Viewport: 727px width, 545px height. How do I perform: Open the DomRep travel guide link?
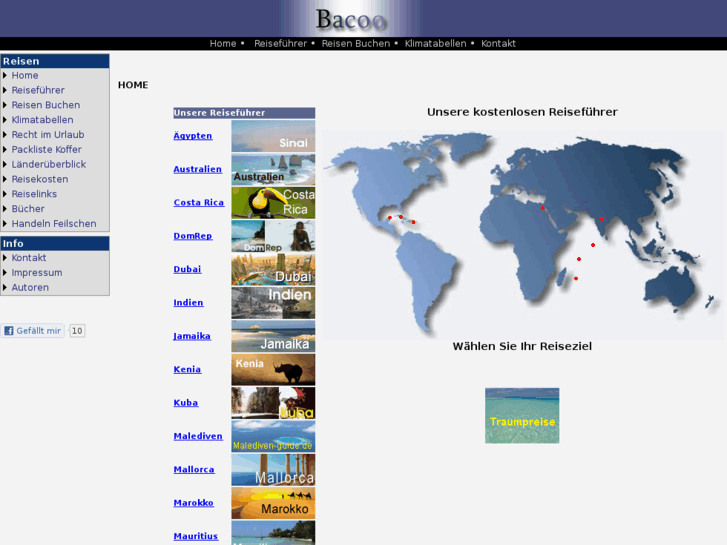coord(193,236)
